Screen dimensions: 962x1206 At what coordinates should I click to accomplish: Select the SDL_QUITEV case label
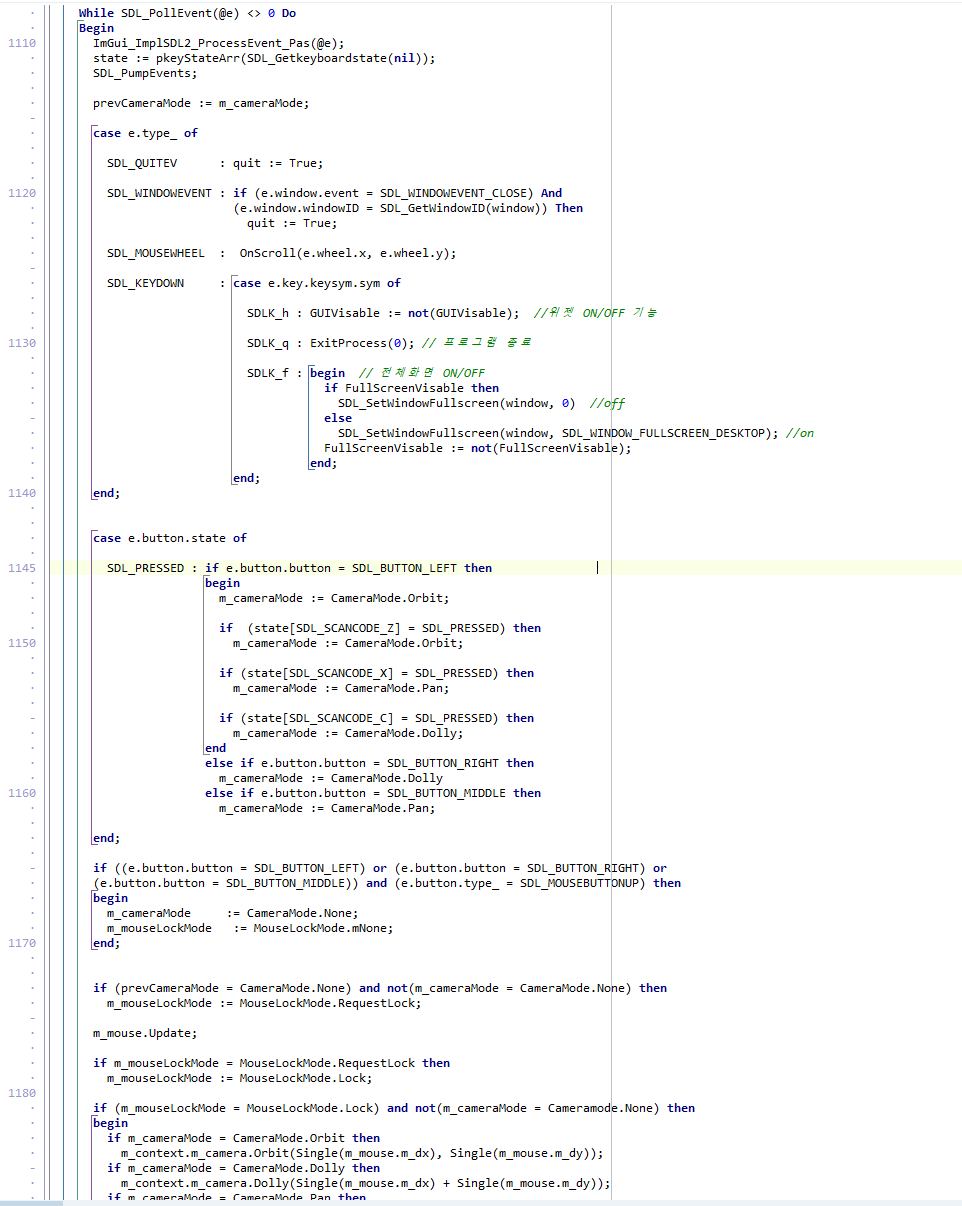point(142,163)
